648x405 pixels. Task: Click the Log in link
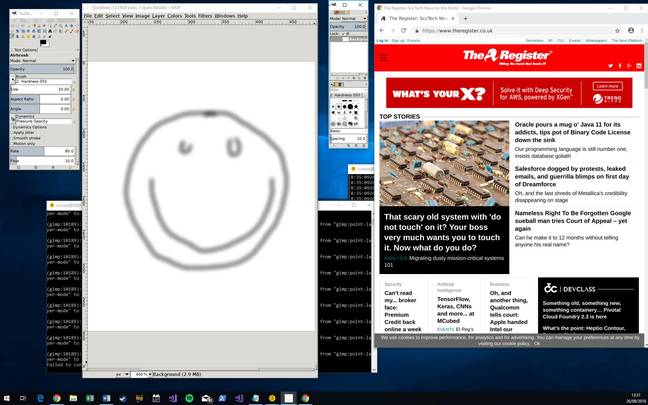pyautogui.click(x=382, y=40)
